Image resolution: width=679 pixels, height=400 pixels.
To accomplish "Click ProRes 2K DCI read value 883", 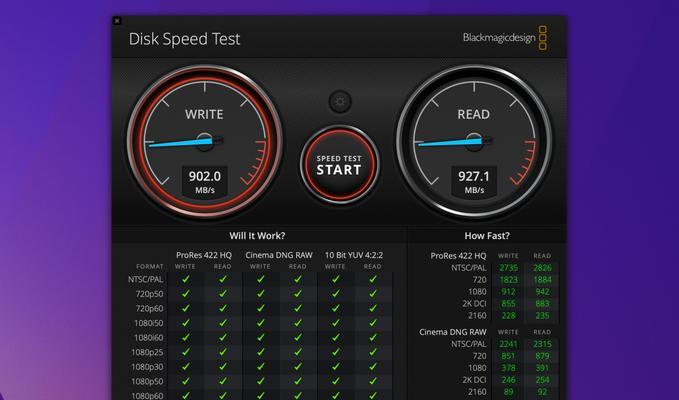I will coord(542,304).
